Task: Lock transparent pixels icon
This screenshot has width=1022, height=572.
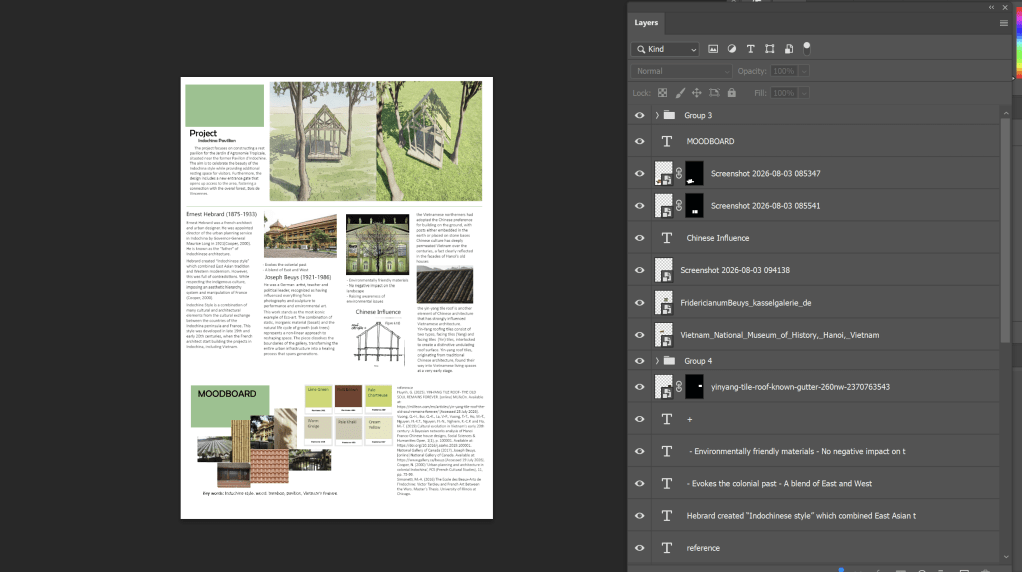Action: point(662,93)
